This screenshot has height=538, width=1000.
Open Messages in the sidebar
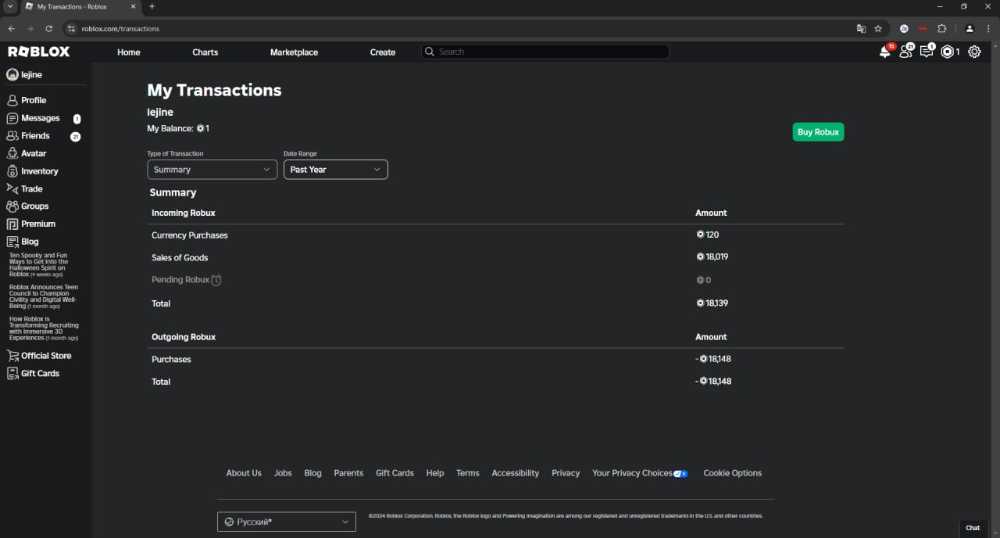40,118
